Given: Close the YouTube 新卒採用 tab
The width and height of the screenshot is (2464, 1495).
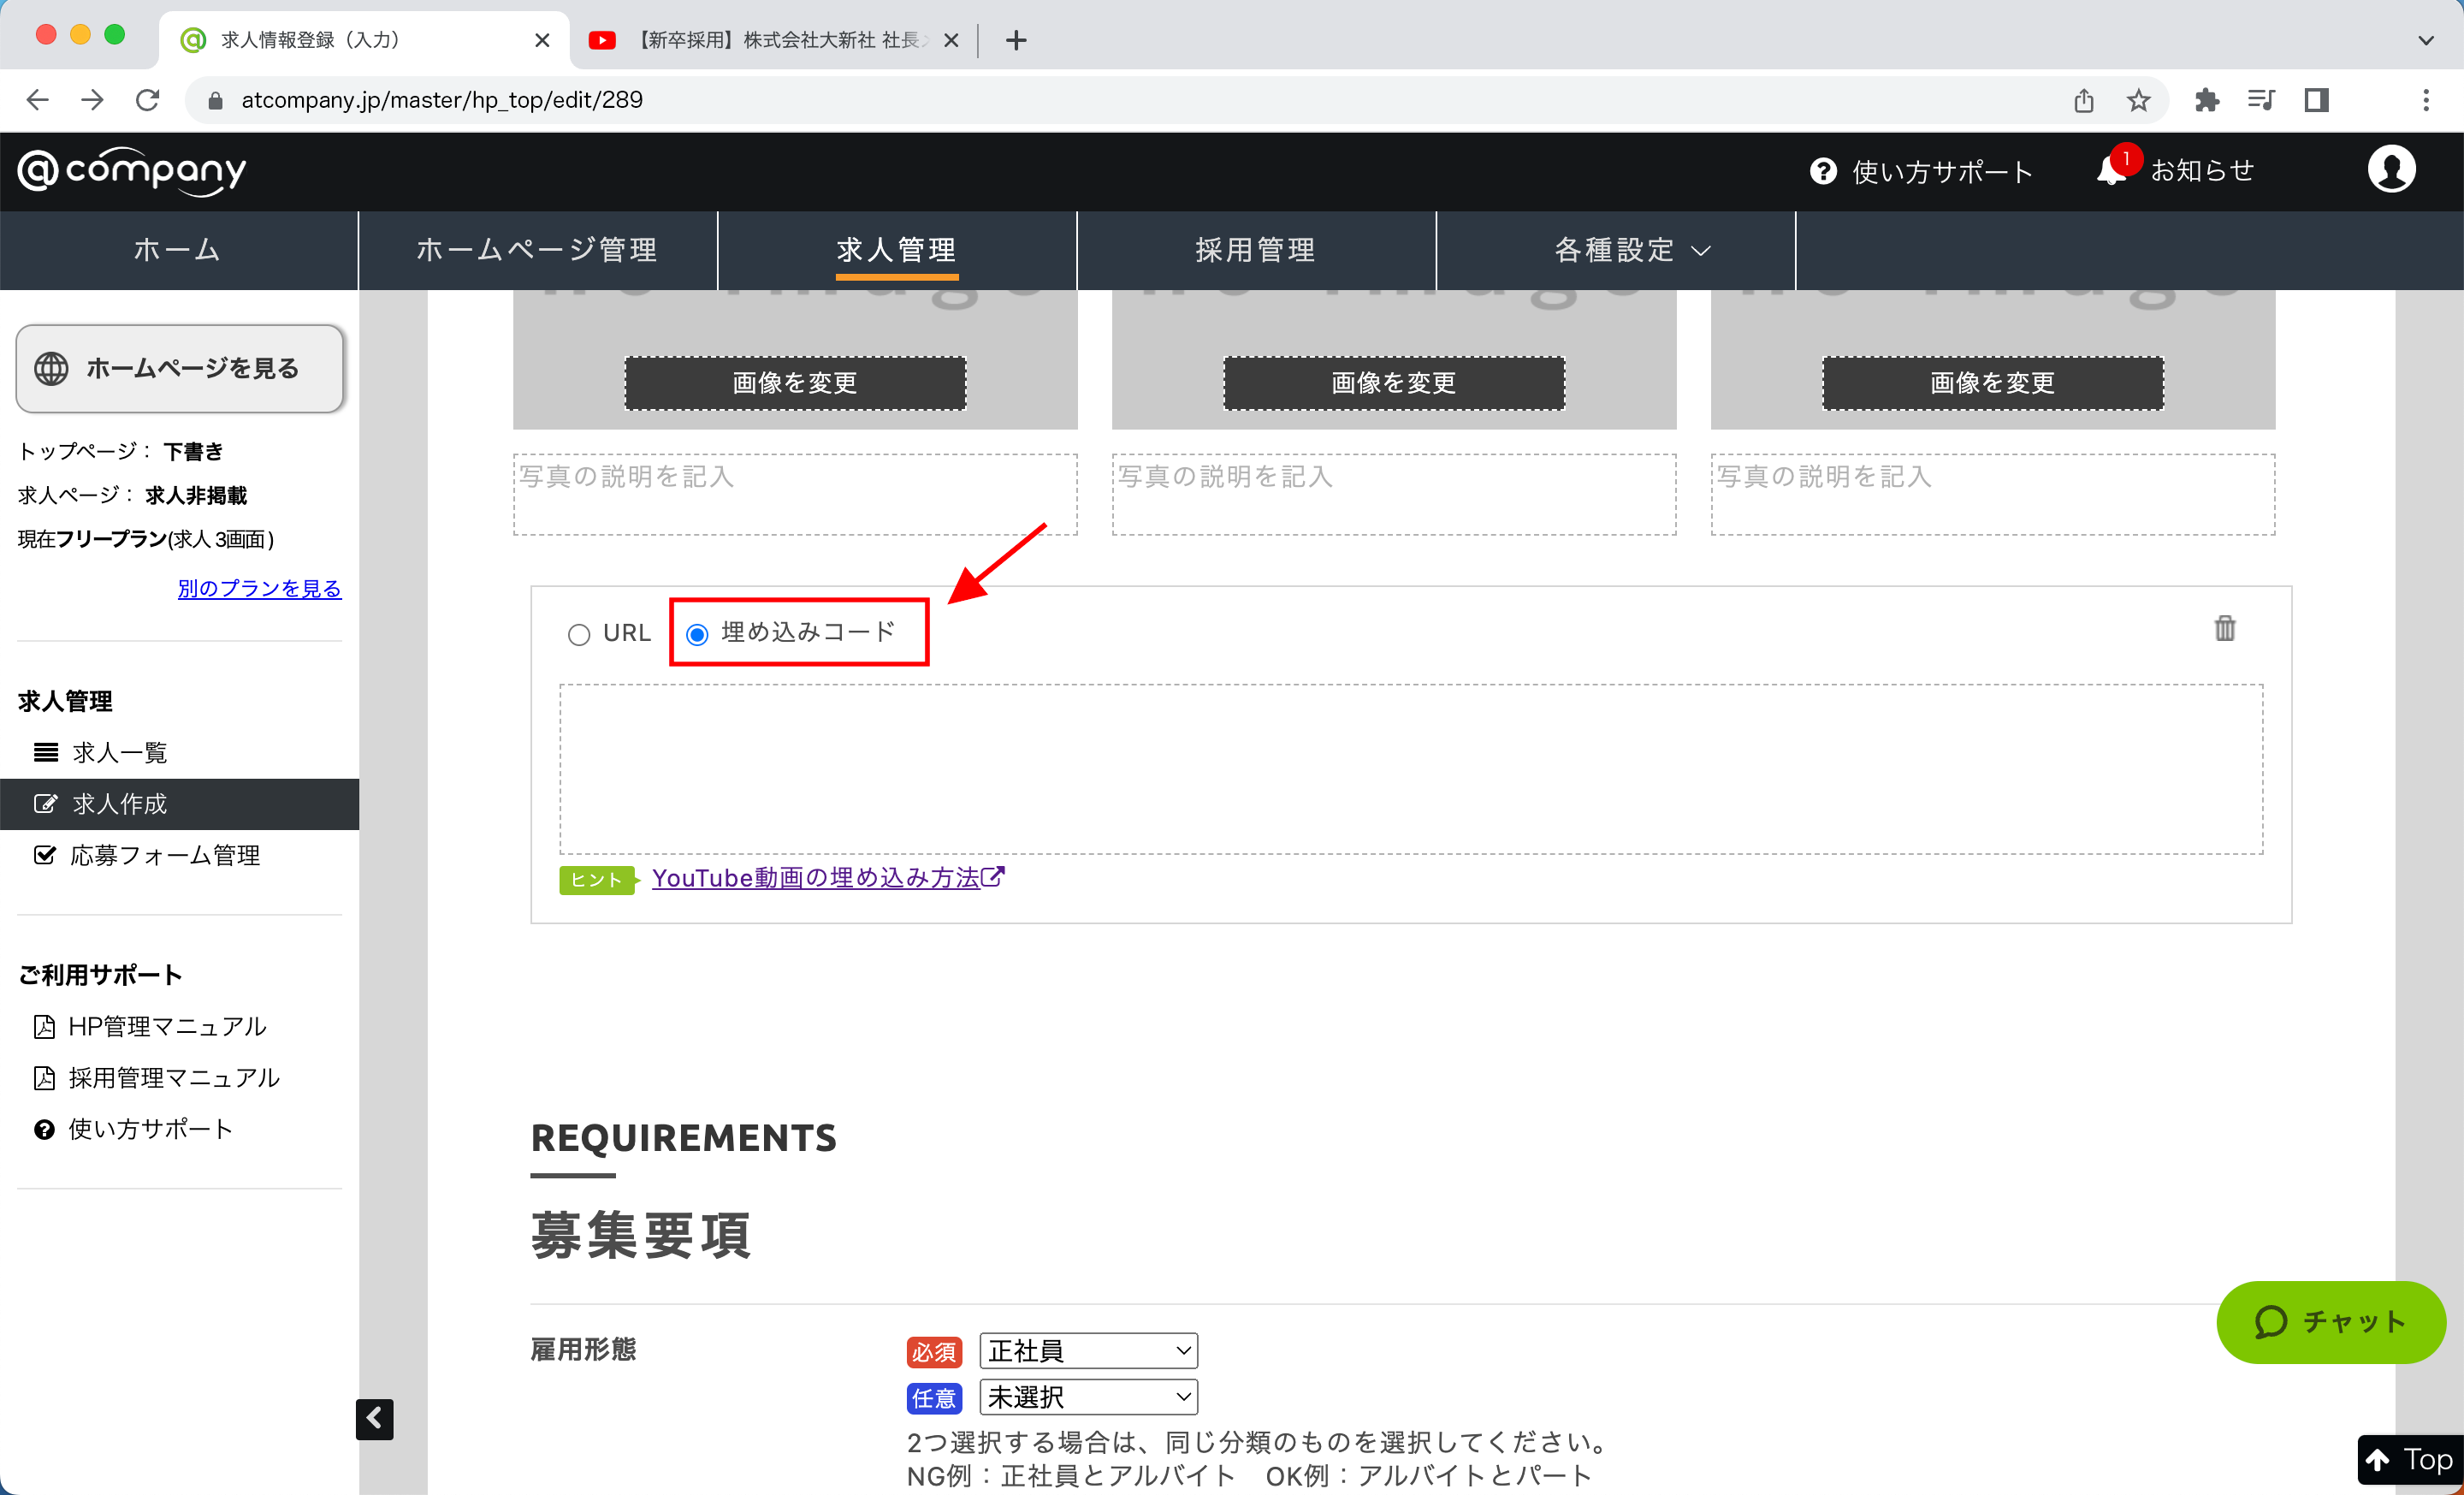Looking at the screenshot, I should click(951, 40).
